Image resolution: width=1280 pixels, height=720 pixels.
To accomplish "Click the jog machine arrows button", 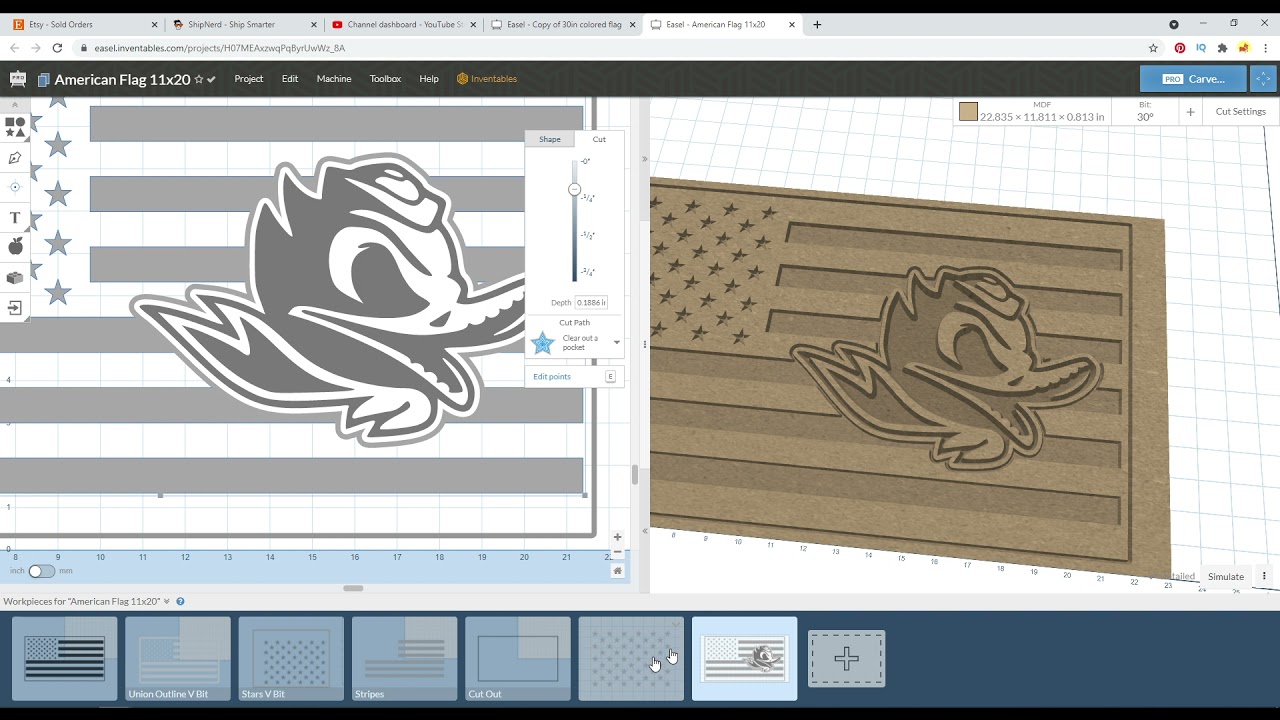I will (x=1263, y=79).
